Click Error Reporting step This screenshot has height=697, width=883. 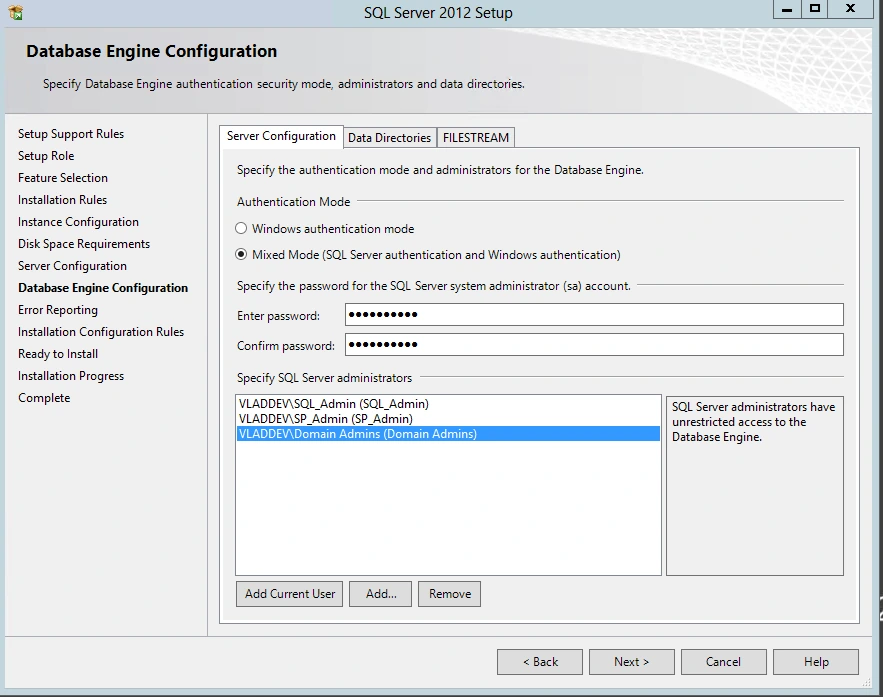[58, 310]
